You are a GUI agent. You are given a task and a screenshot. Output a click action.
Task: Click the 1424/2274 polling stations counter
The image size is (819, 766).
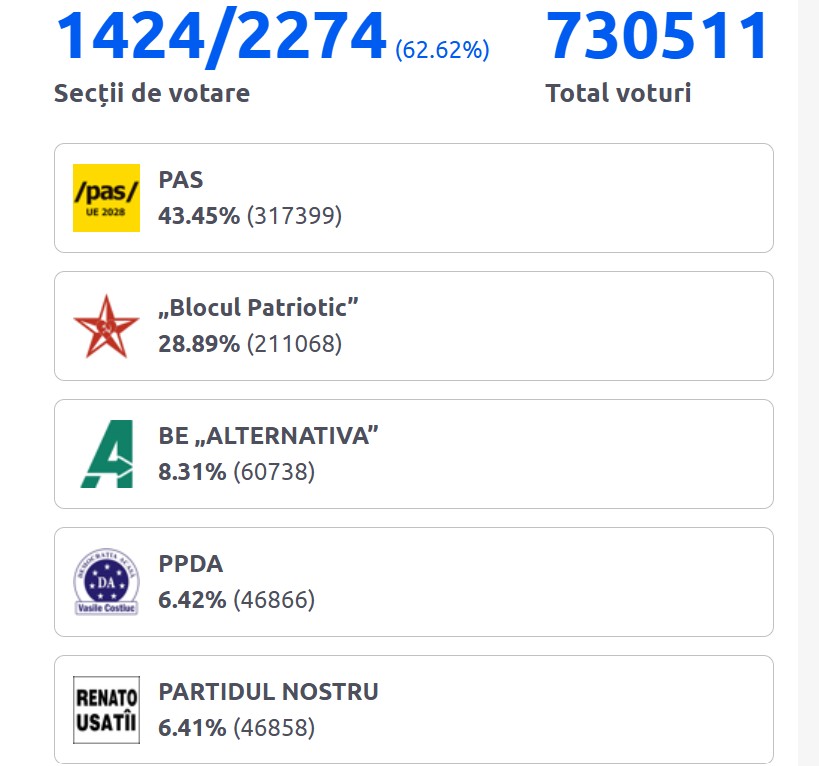pyautogui.click(x=220, y=36)
